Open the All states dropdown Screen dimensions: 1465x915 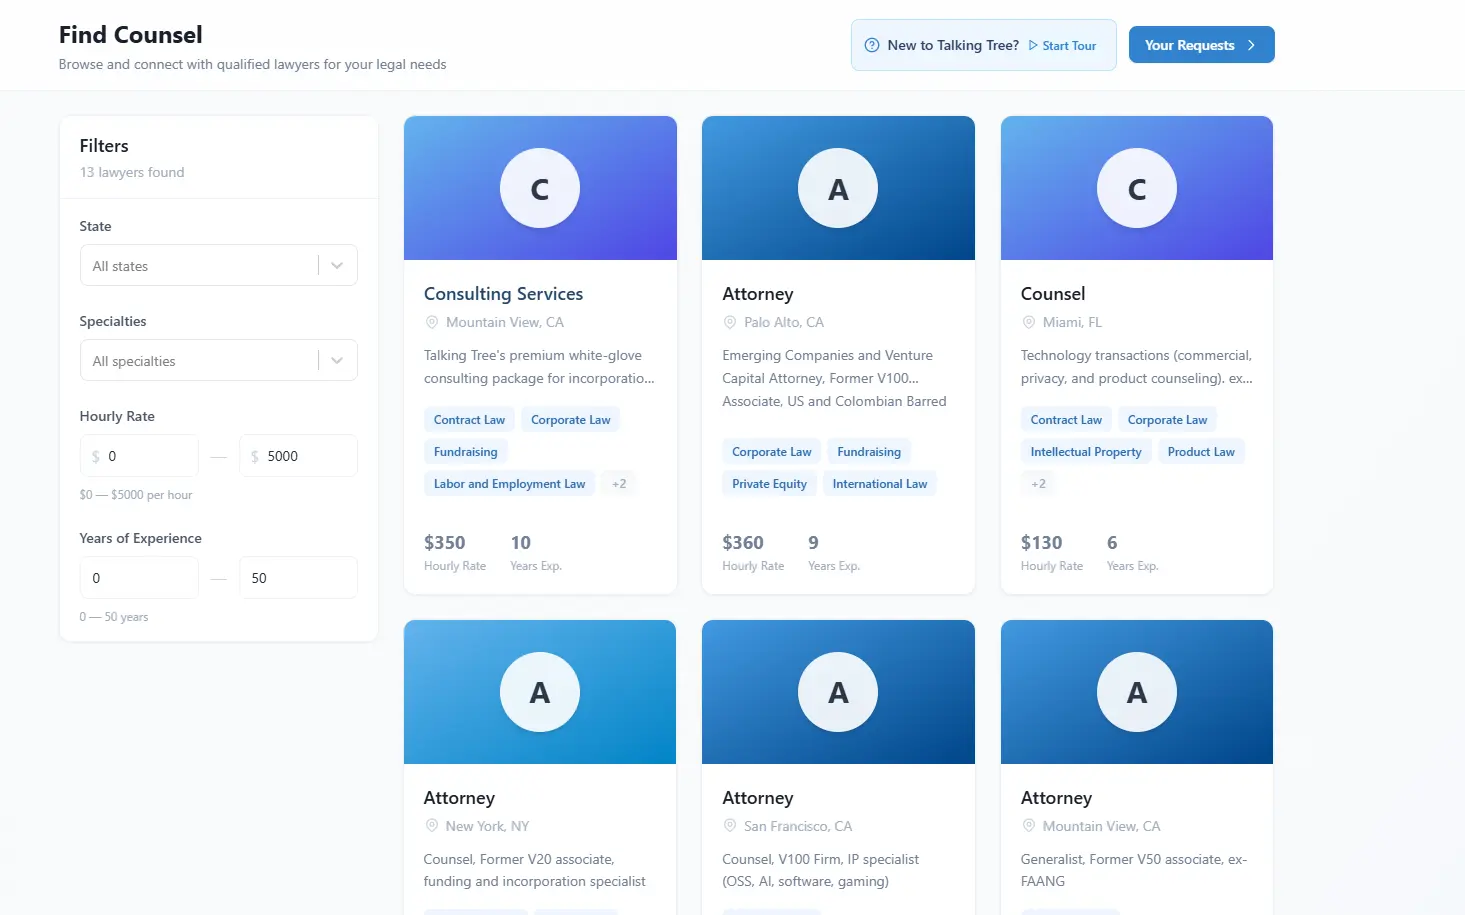218,266
